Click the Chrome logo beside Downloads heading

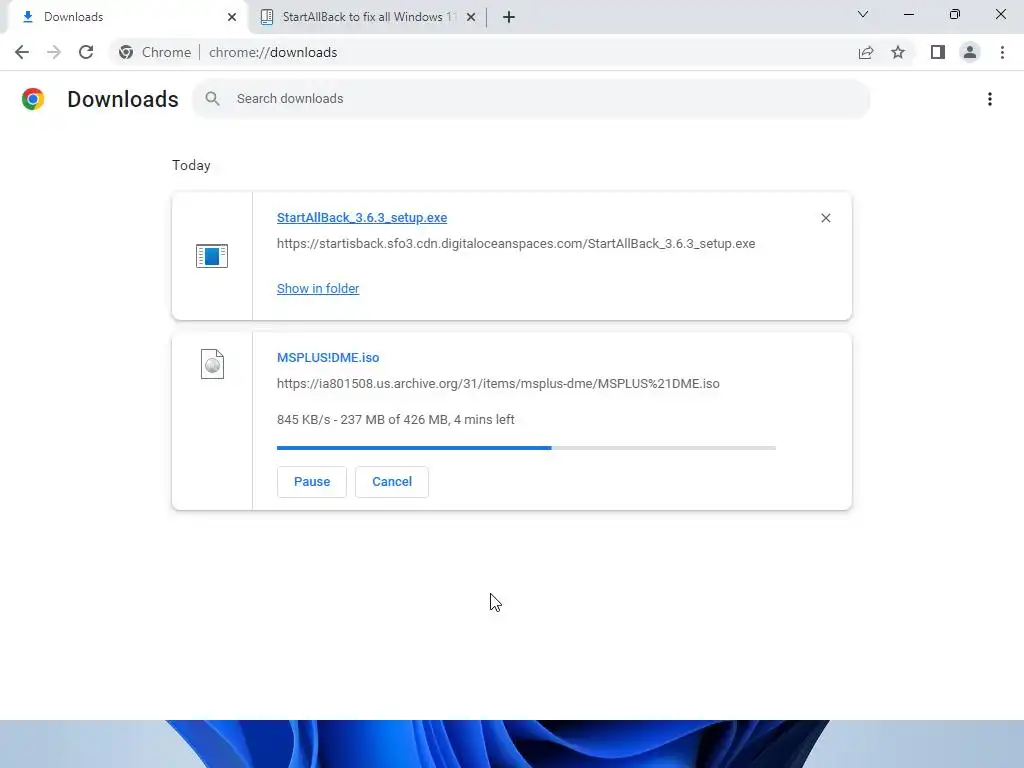33,99
